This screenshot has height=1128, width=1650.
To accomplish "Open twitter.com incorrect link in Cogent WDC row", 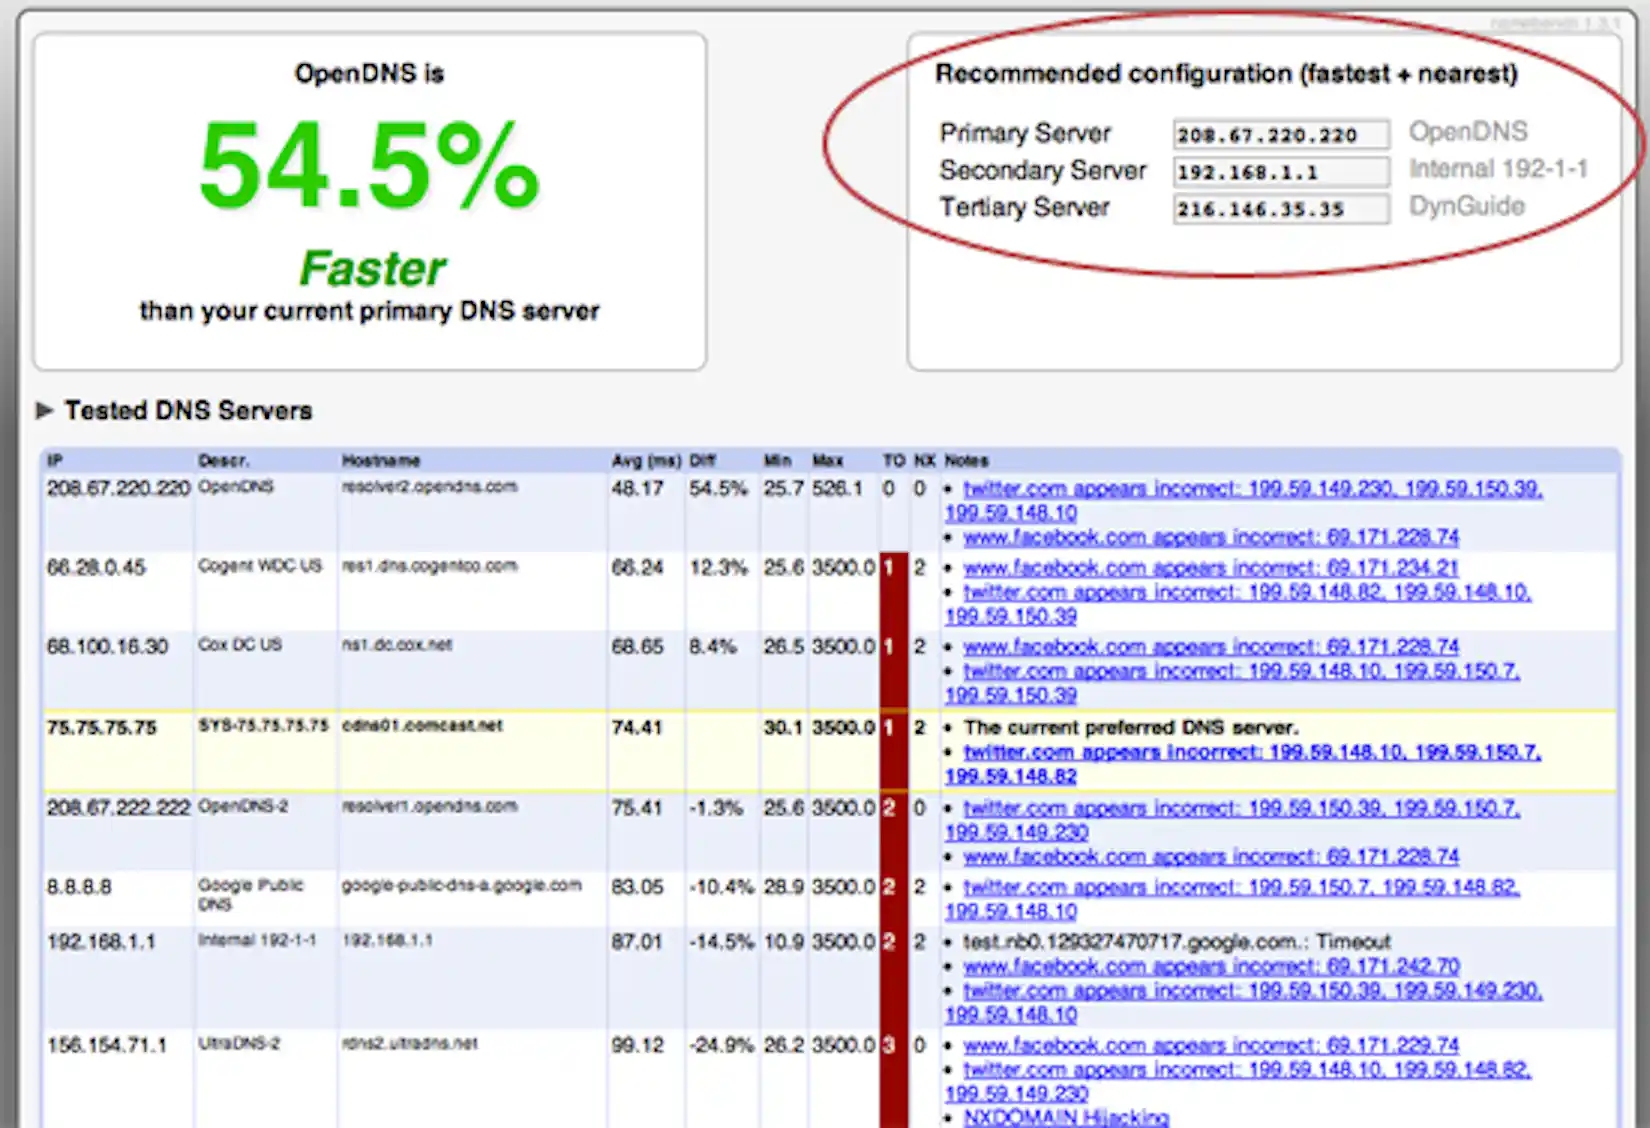I will point(1238,604).
